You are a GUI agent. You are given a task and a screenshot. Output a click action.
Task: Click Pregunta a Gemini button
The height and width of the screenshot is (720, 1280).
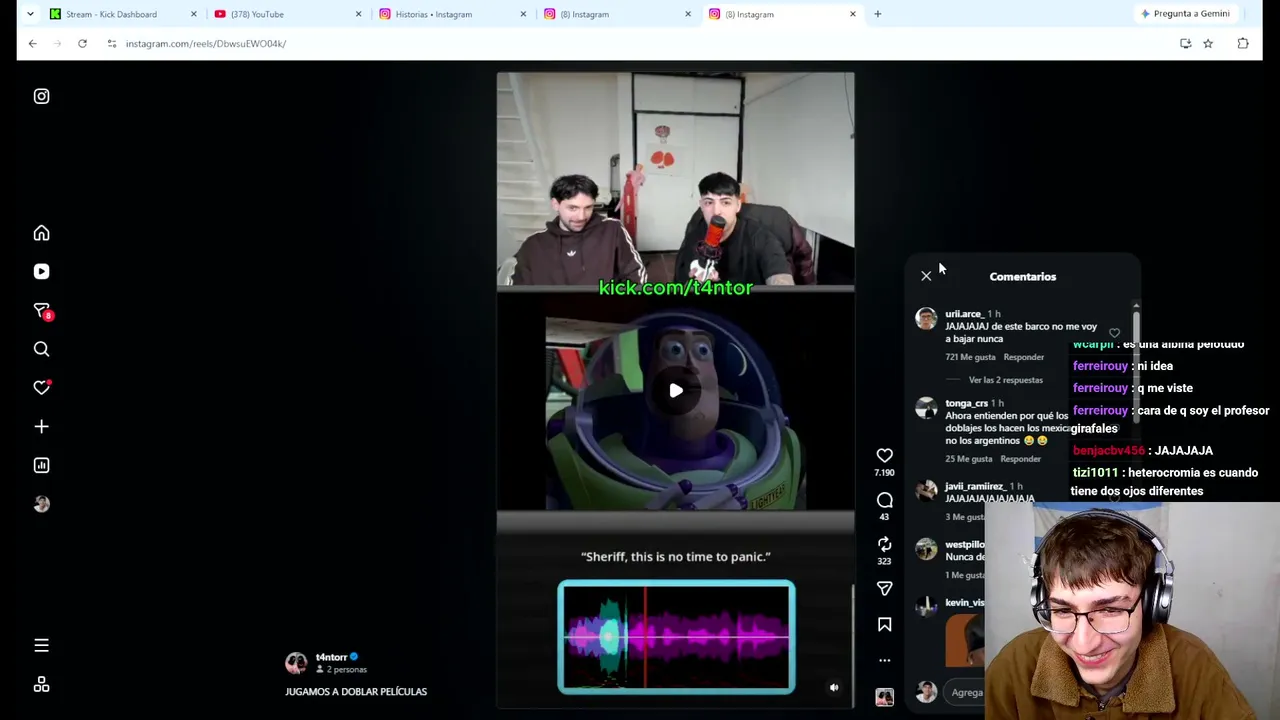(1185, 14)
